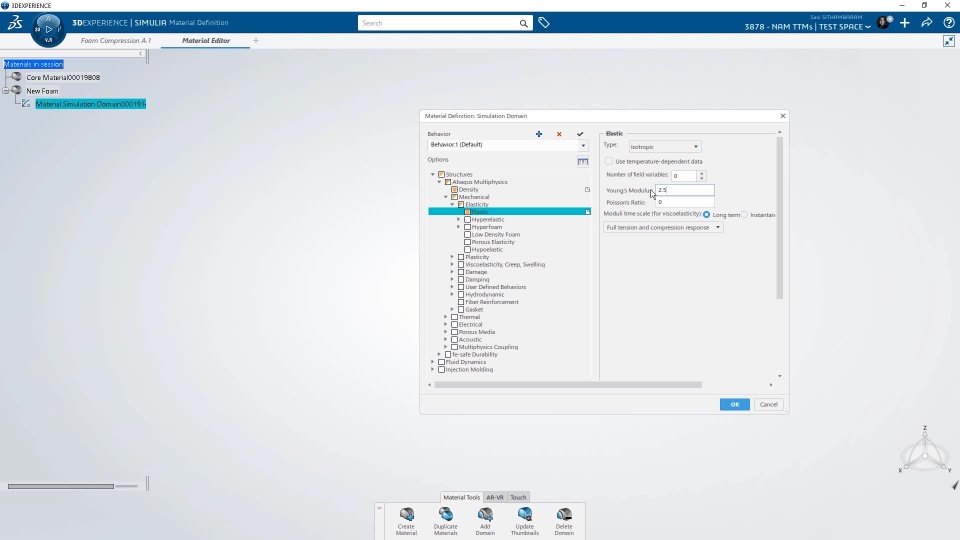The height and width of the screenshot is (540, 960).
Task: Click the tree panel horizontal scrollbar
Action: [61, 487]
